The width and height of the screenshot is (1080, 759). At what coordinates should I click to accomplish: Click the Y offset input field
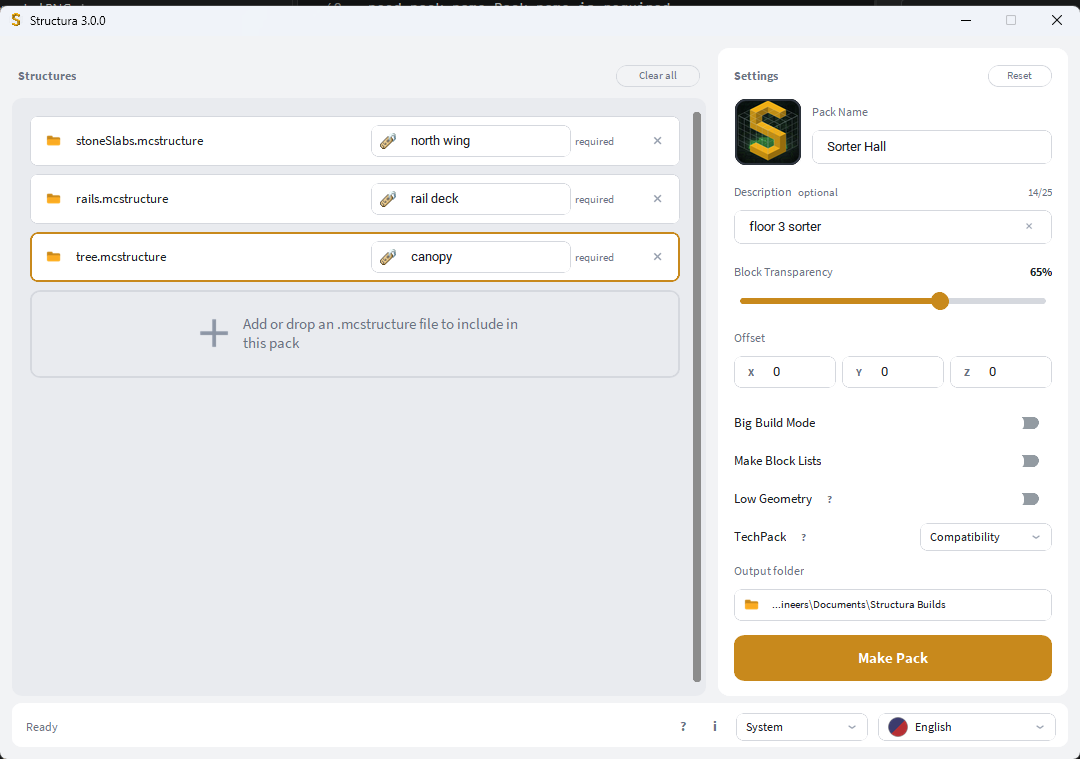click(x=893, y=372)
